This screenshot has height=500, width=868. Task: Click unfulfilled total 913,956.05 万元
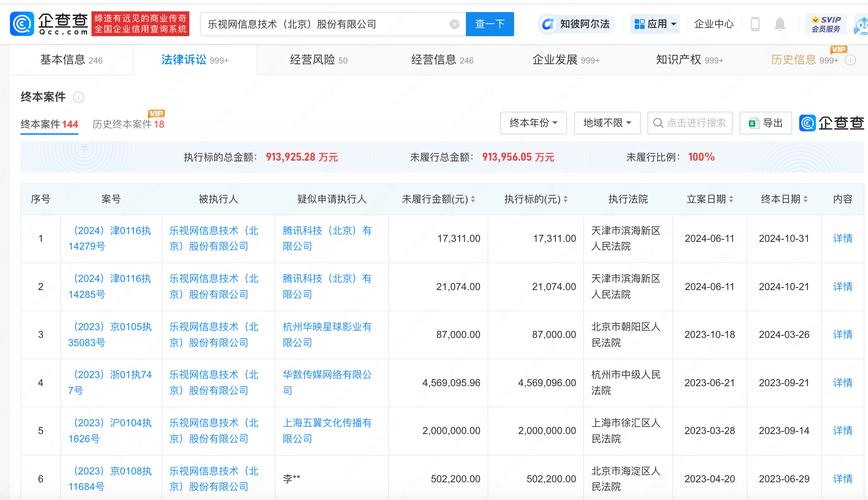518,157
